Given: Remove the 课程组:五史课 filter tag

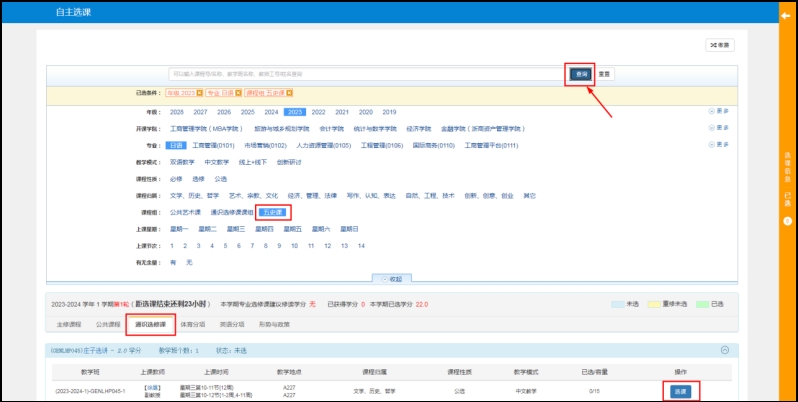Looking at the screenshot, I should point(288,93).
